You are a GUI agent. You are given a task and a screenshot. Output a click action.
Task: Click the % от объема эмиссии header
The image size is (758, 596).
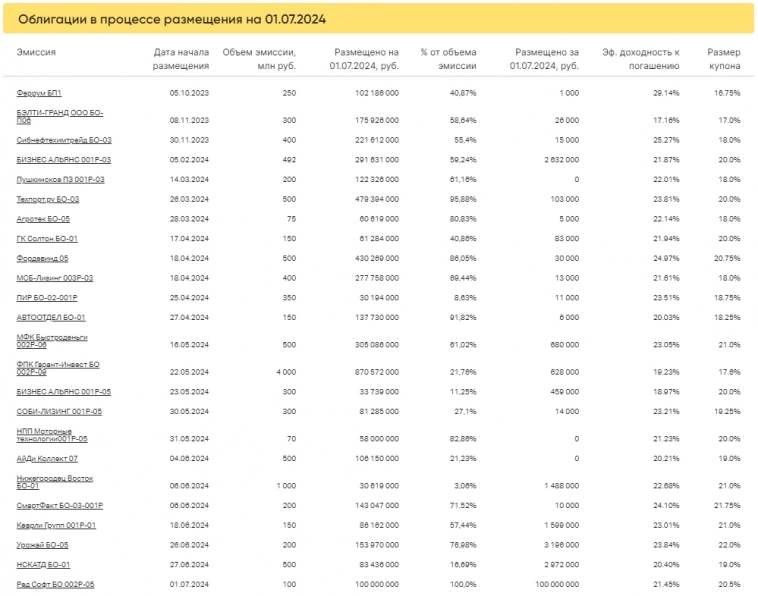pos(448,59)
